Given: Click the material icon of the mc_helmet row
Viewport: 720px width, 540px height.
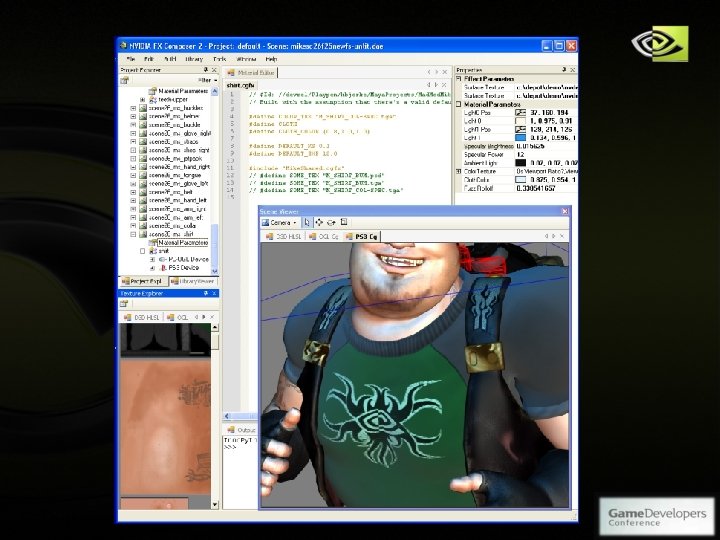Looking at the screenshot, I should tap(143, 117).
